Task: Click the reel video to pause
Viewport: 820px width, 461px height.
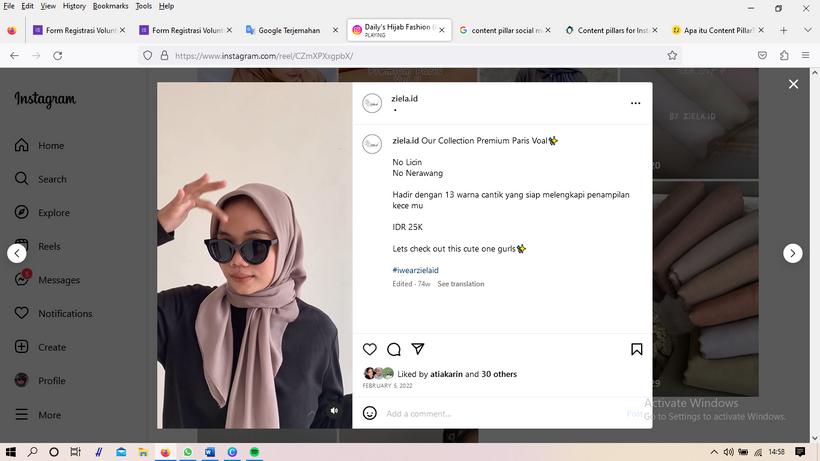Action: (255, 255)
